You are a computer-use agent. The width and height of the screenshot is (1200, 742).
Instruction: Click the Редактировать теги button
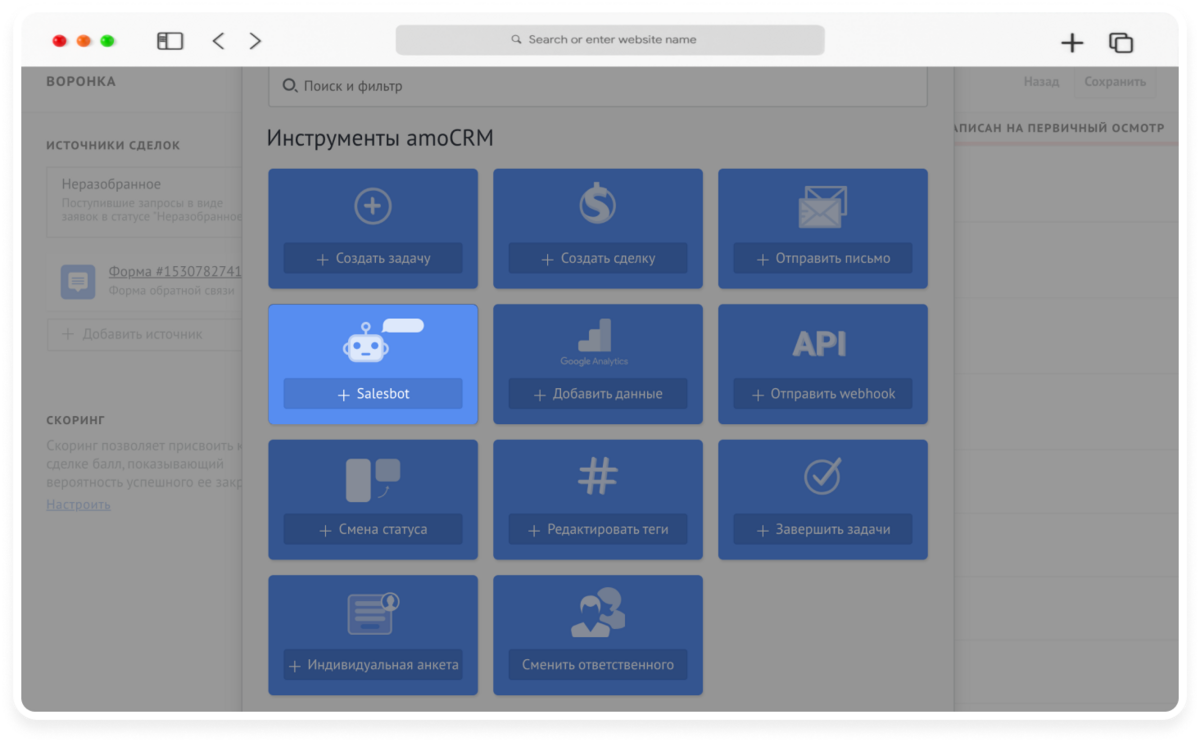(x=598, y=529)
